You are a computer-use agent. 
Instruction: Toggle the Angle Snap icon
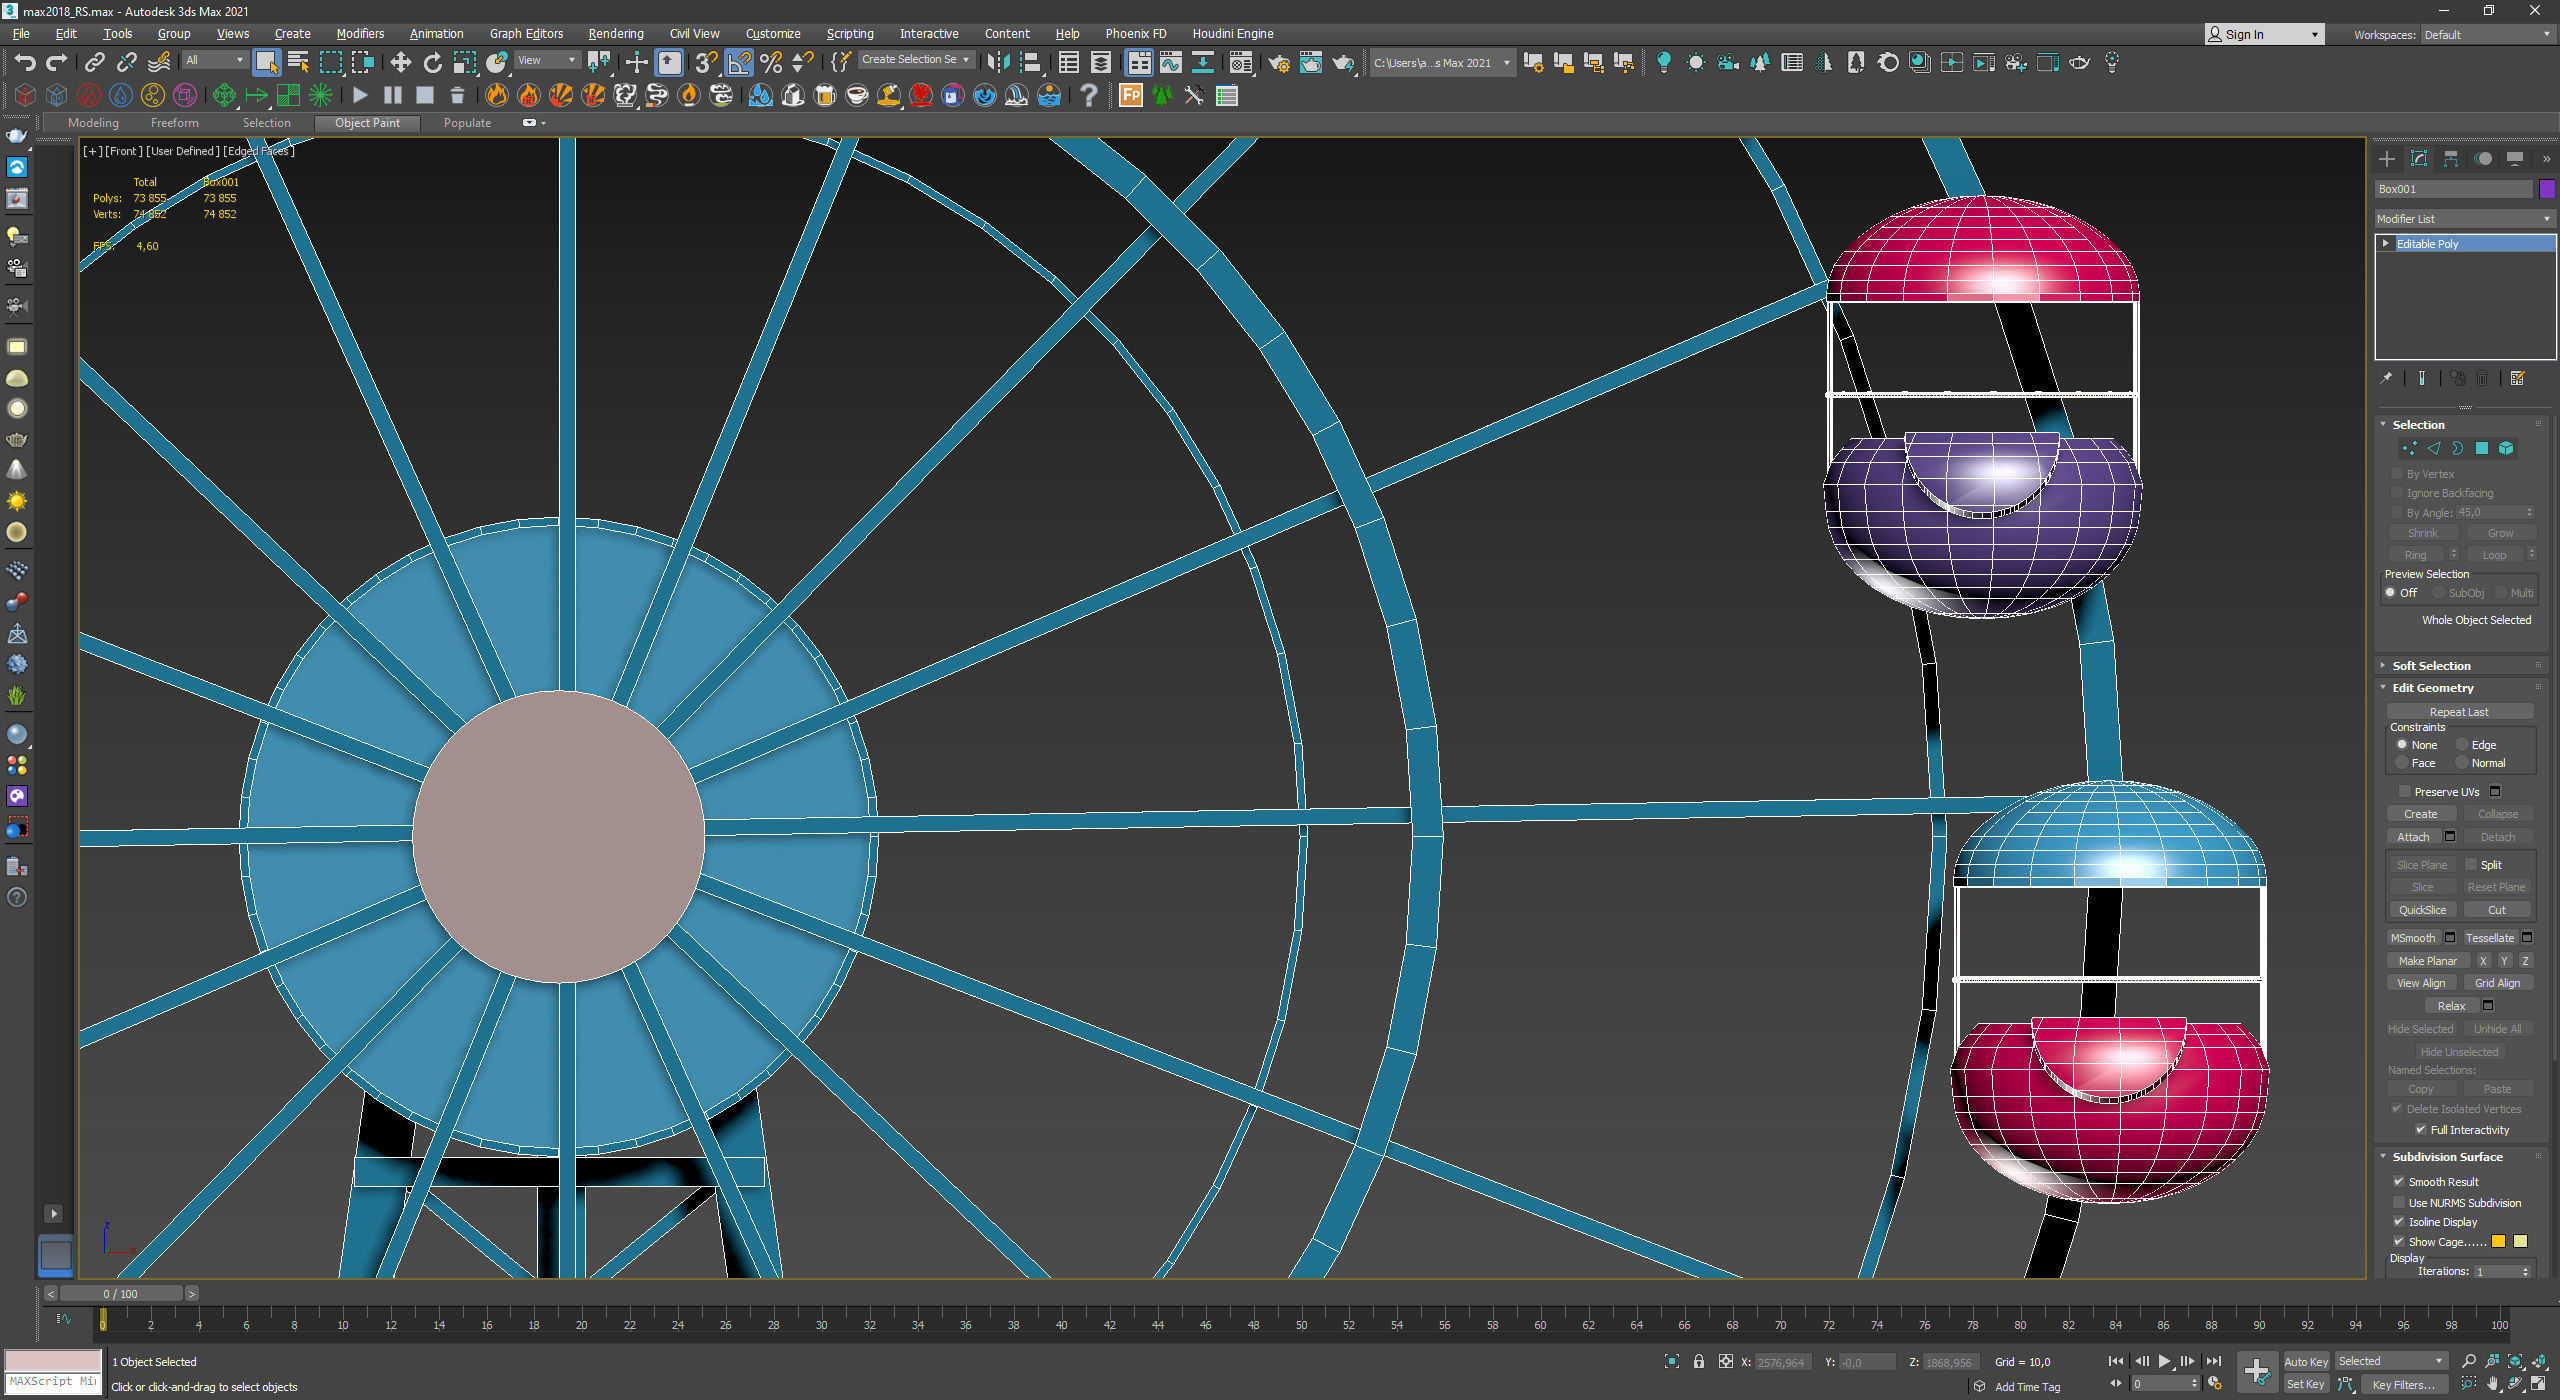click(x=739, y=63)
